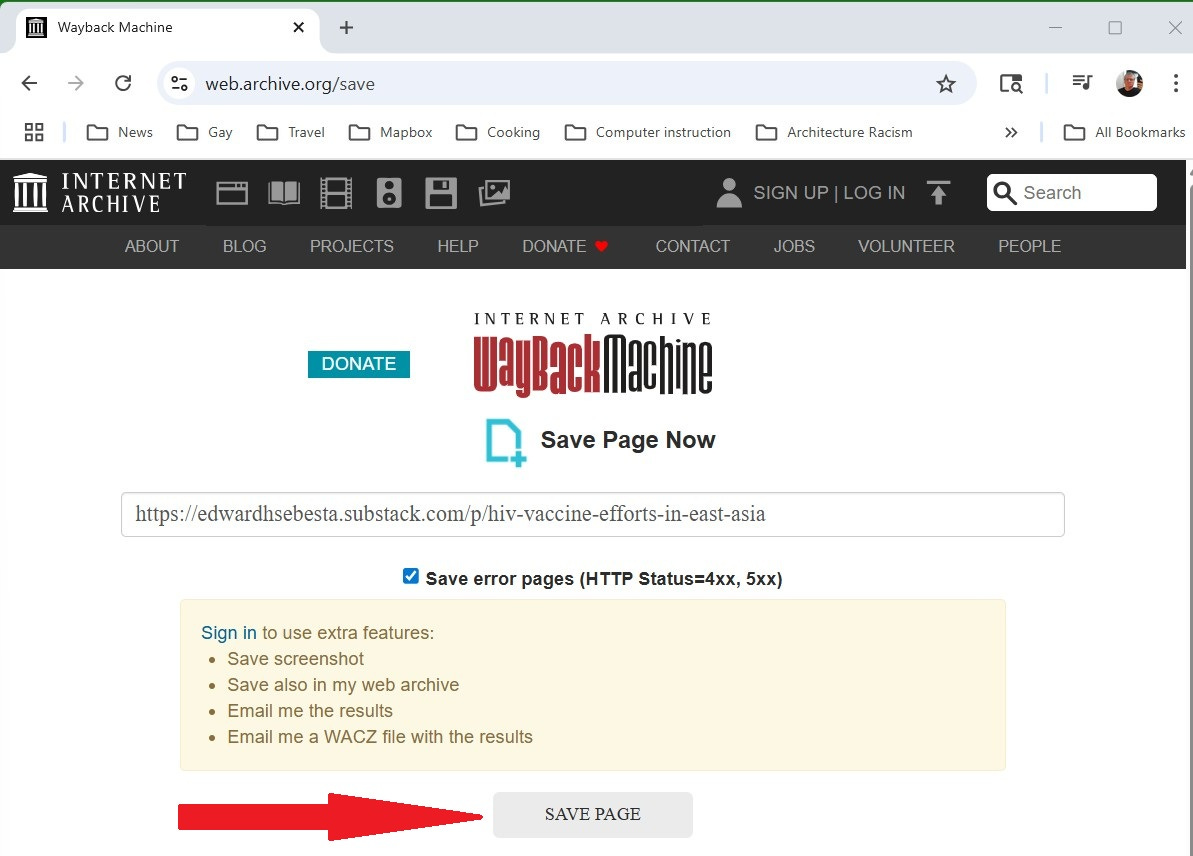Open the Texts book icon

(284, 193)
